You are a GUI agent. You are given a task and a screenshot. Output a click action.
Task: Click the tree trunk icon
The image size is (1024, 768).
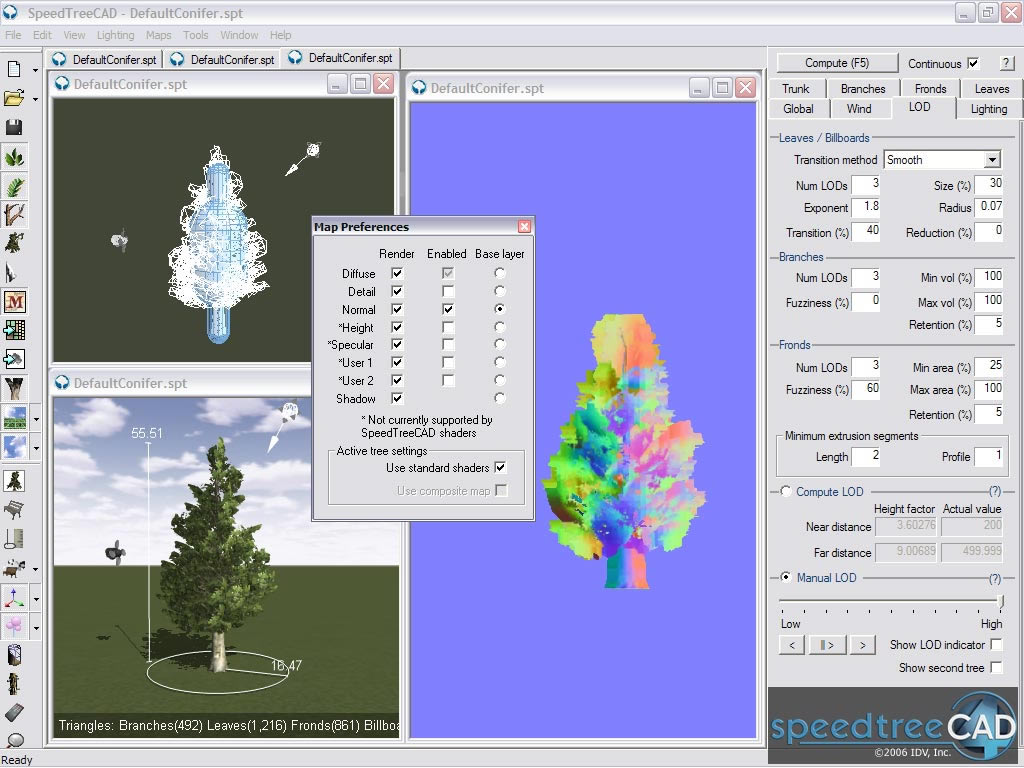pyautogui.click(x=14, y=388)
